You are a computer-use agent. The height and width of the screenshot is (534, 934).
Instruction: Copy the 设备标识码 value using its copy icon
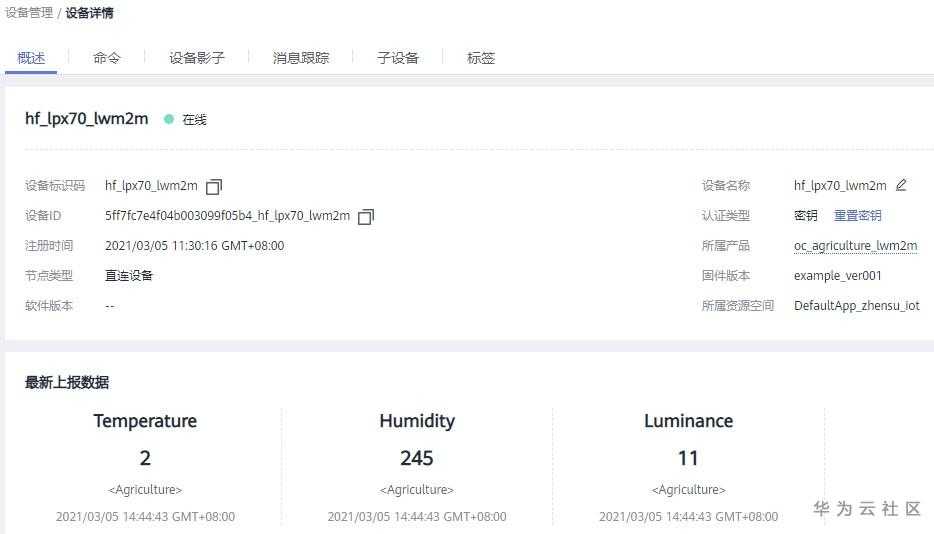pyautogui.click(x=214, y=186)
